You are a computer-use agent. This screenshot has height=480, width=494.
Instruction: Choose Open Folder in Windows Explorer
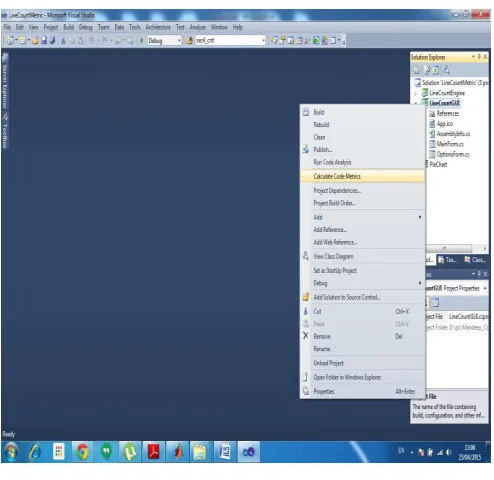point(363,378)
